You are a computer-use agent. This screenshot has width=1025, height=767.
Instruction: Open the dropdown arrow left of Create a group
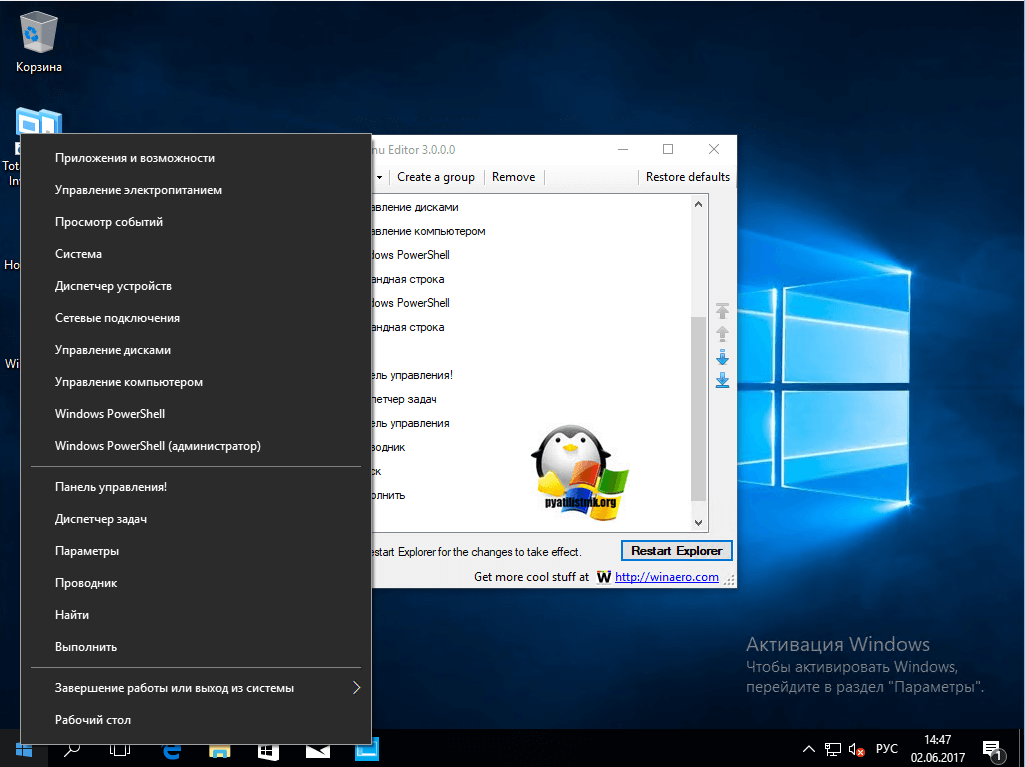[380, 177]
